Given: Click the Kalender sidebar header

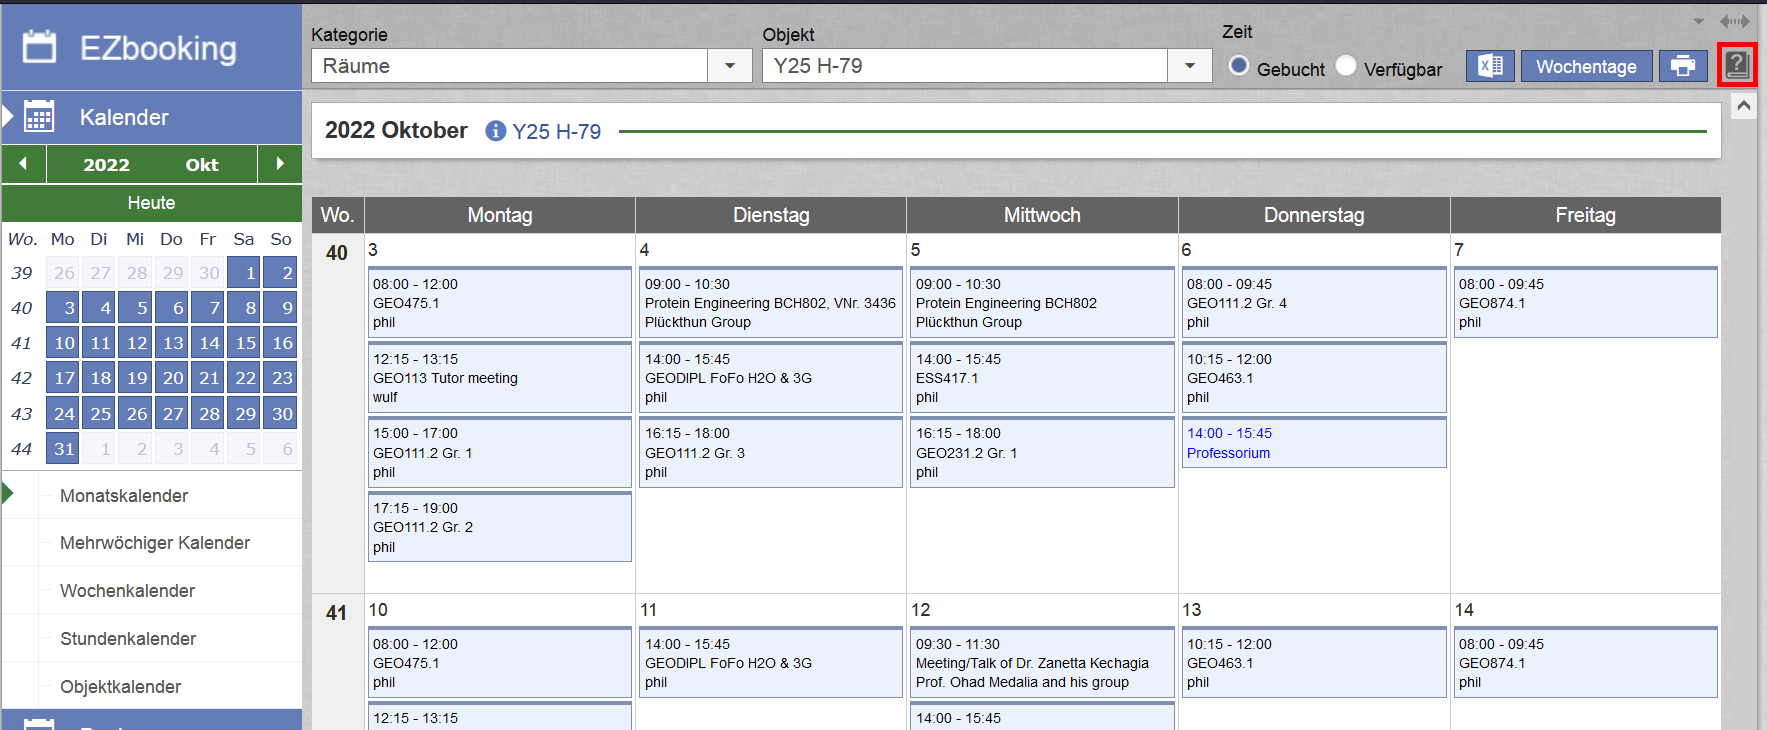Looking at the screenshot, I should [152, 117].
